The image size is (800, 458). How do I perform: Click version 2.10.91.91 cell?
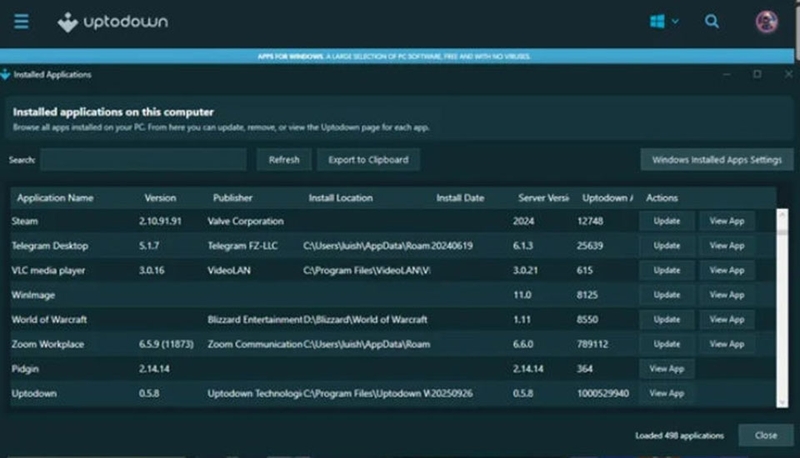160,221
